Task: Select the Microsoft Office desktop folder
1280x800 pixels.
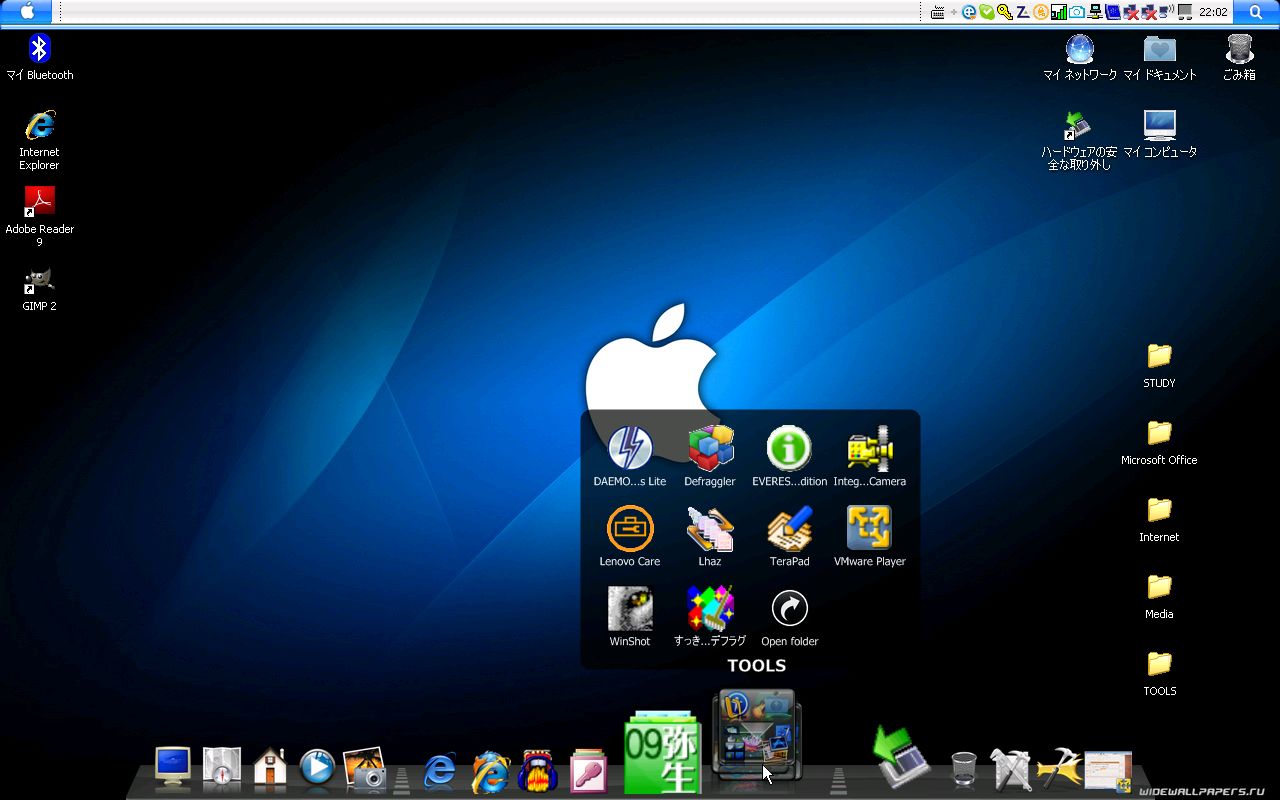Action: [x=1159, y=442]
